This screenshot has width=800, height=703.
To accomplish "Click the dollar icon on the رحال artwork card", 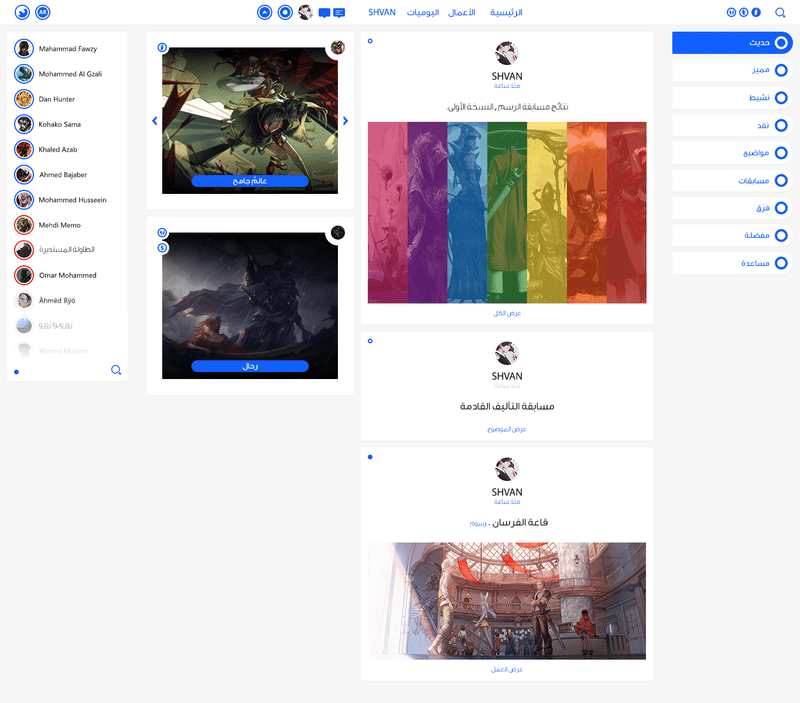I will coord(162,248).
